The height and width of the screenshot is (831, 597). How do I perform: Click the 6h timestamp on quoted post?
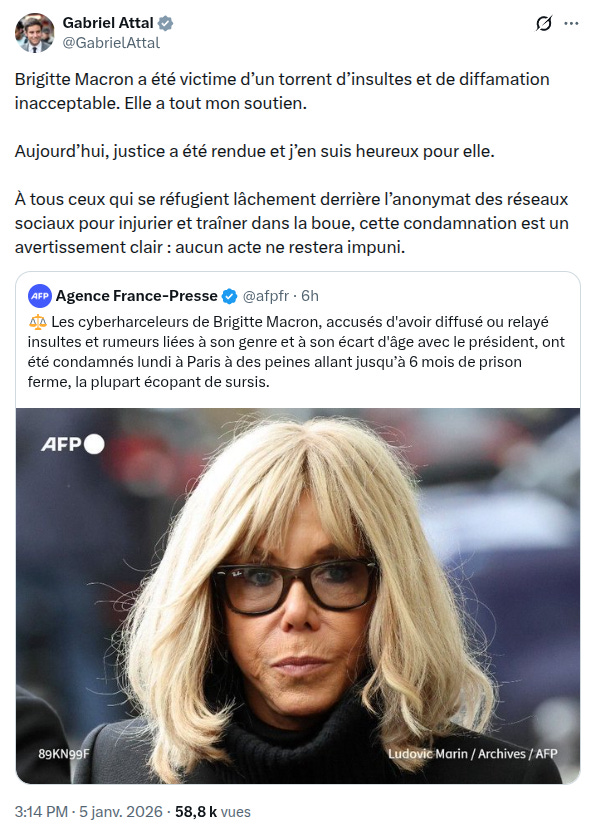point(310,296)
